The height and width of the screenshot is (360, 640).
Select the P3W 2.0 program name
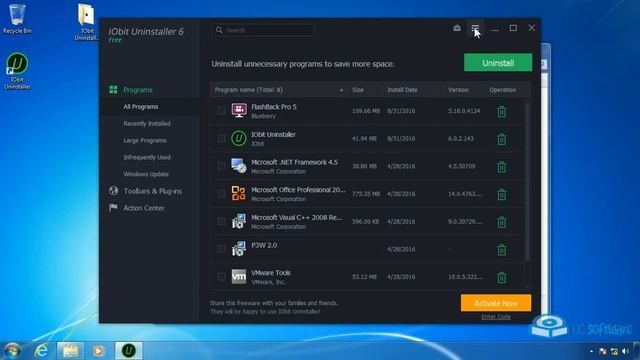click(264, 245)
